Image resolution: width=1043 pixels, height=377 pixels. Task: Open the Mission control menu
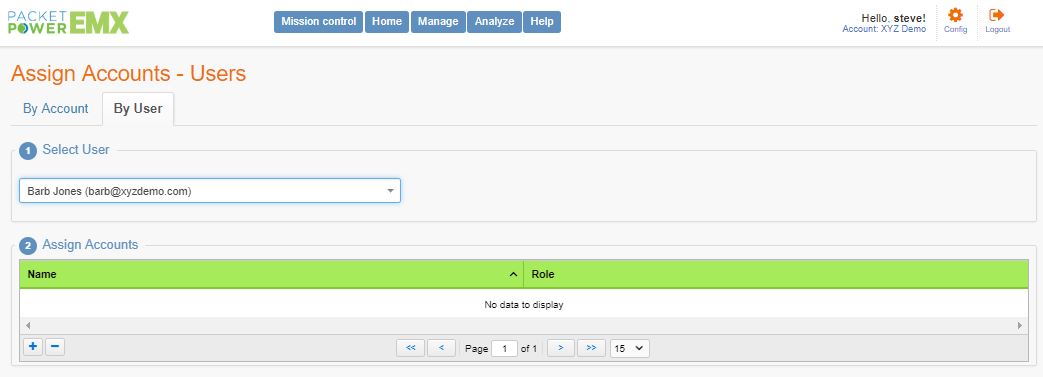(319, 21)
